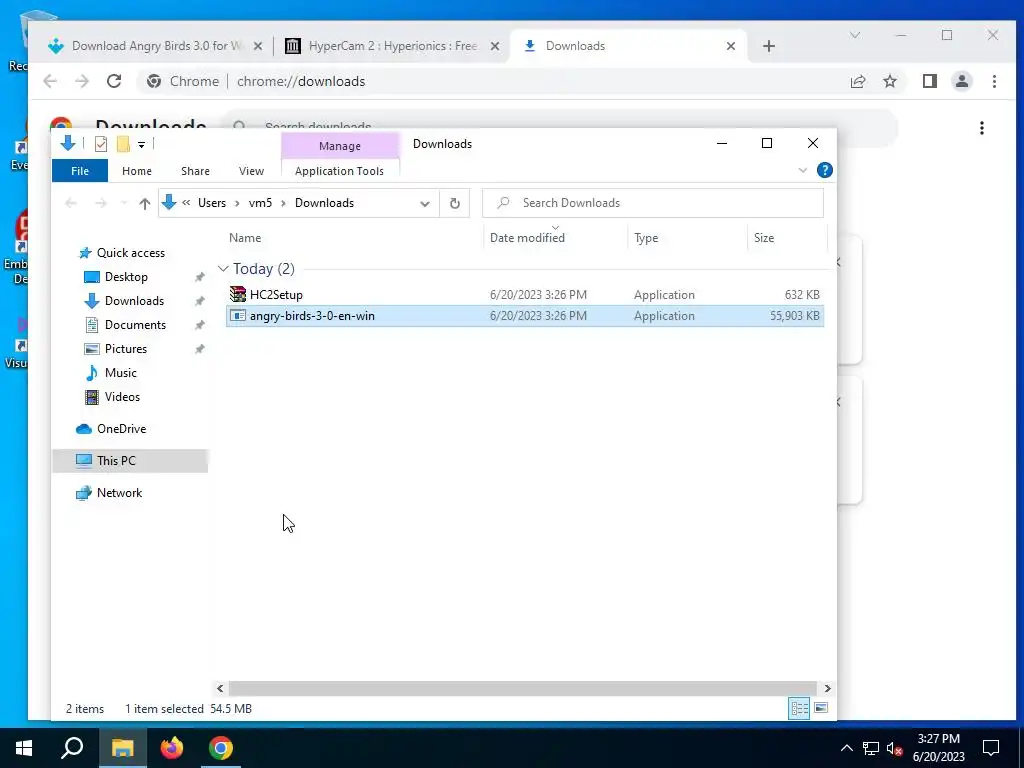Select the HC2Setup file icon
This screenshot has height=768, width=1024.
pyautogui.click(x=238, y=294)
